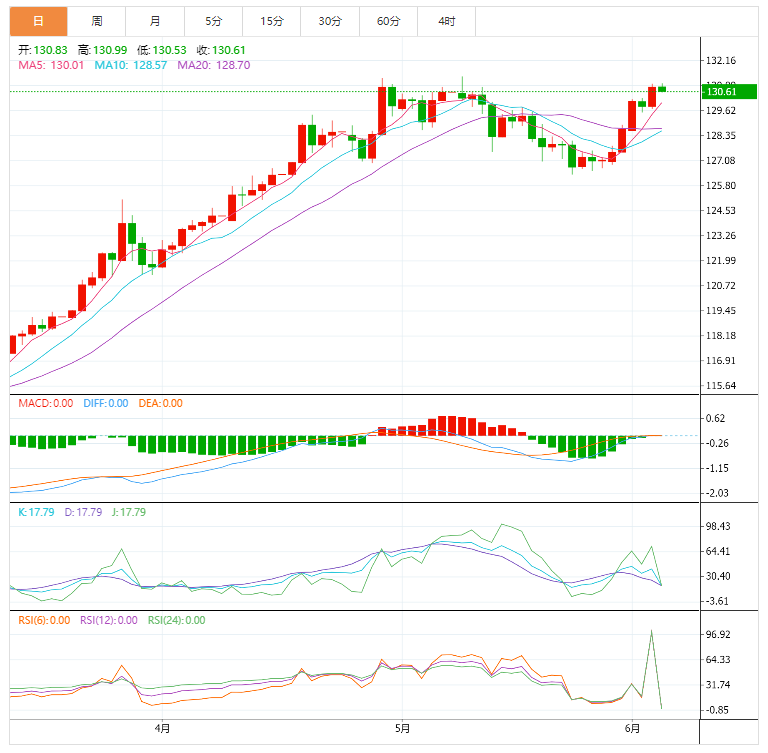
Task: Switch to the 月 monthly tab
Action: click(154, 21)
